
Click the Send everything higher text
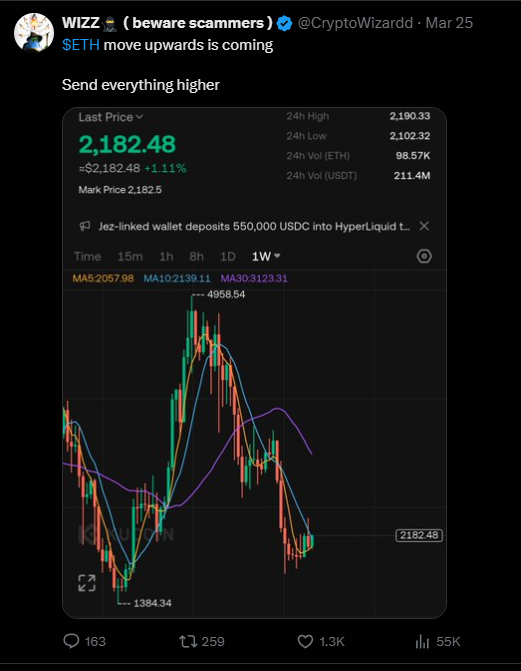(140, 85)
